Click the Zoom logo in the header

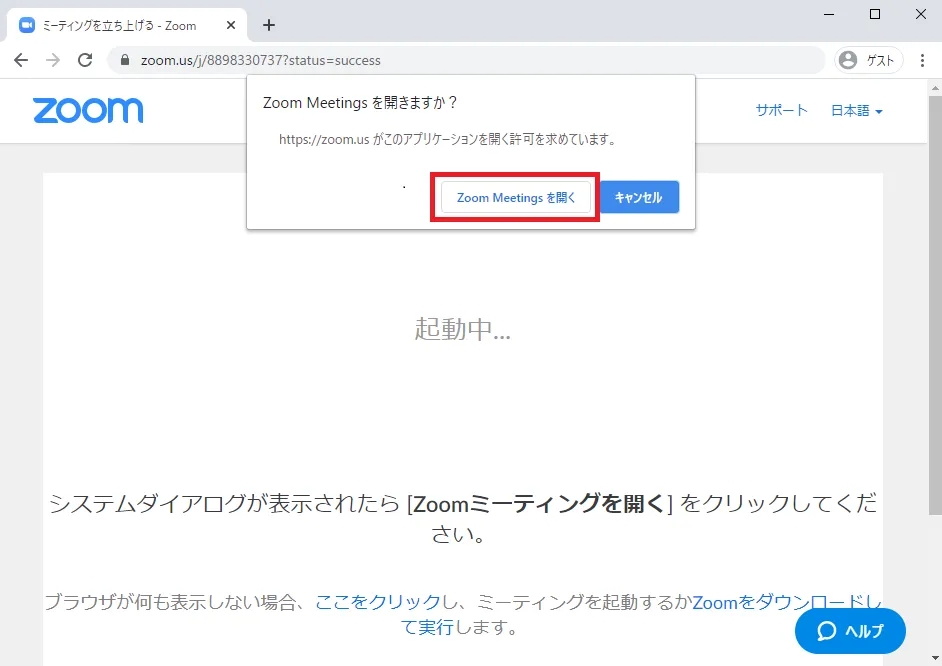point(88,110)
